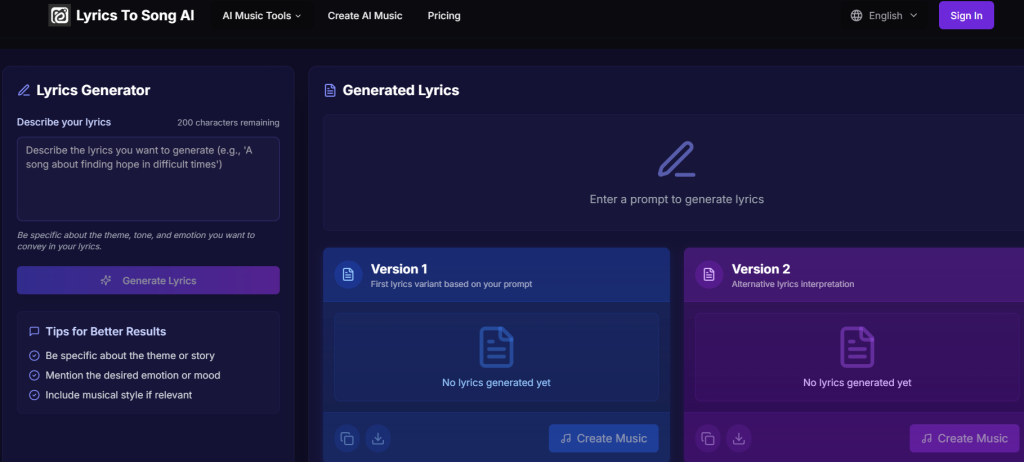The image size is (1024, 462).
Task: Open the Create AI Music page
Action: (x=364, y=16)
